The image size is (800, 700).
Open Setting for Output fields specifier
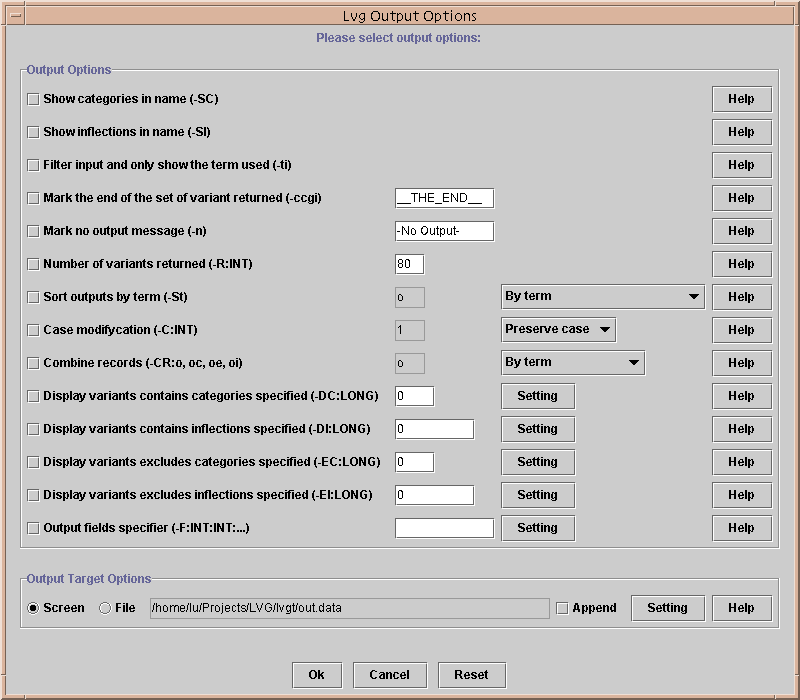pos(537,528)
